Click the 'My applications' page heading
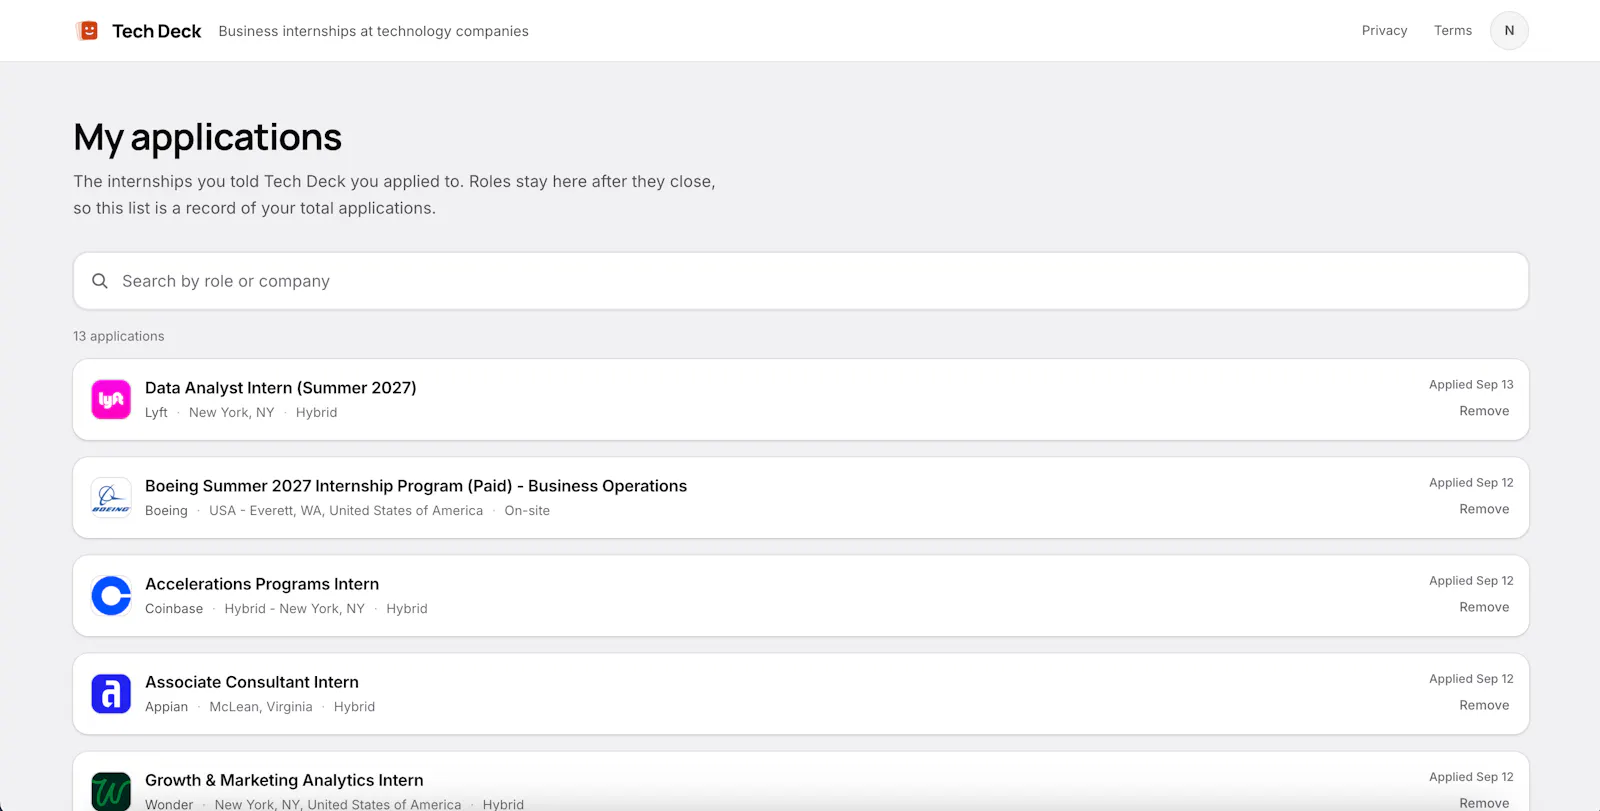The width and height of the screenshot is (1600, 811). pyautogui.click(x=208, y=137)
